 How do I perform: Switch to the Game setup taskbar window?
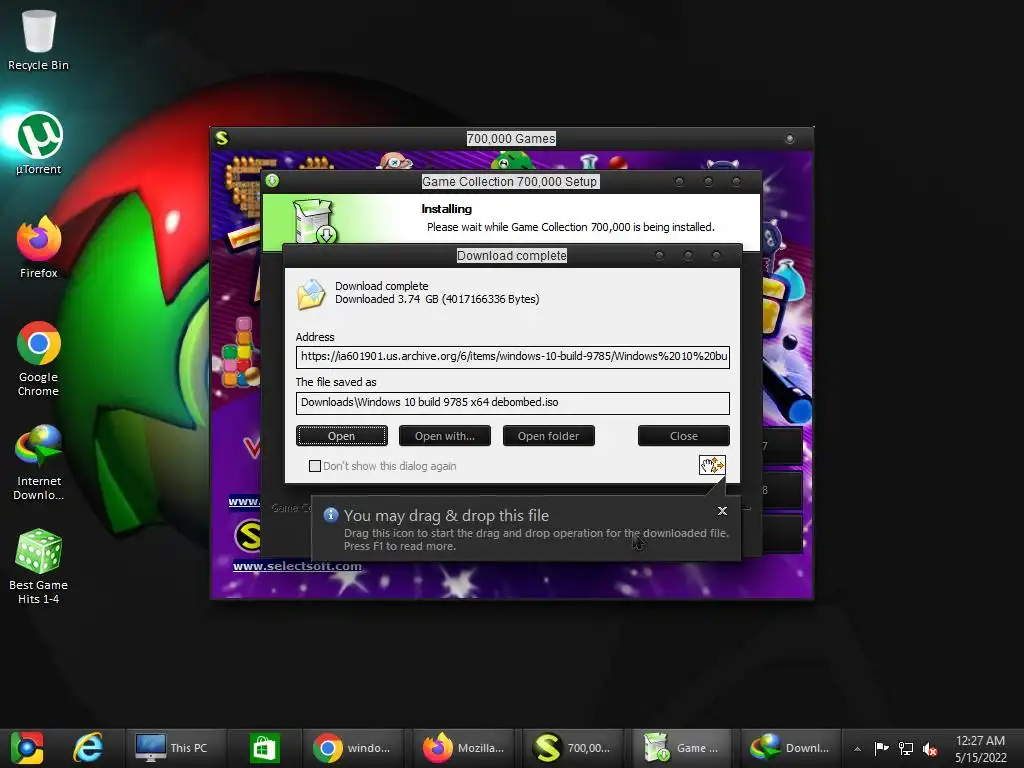click(x=682, y=748)
